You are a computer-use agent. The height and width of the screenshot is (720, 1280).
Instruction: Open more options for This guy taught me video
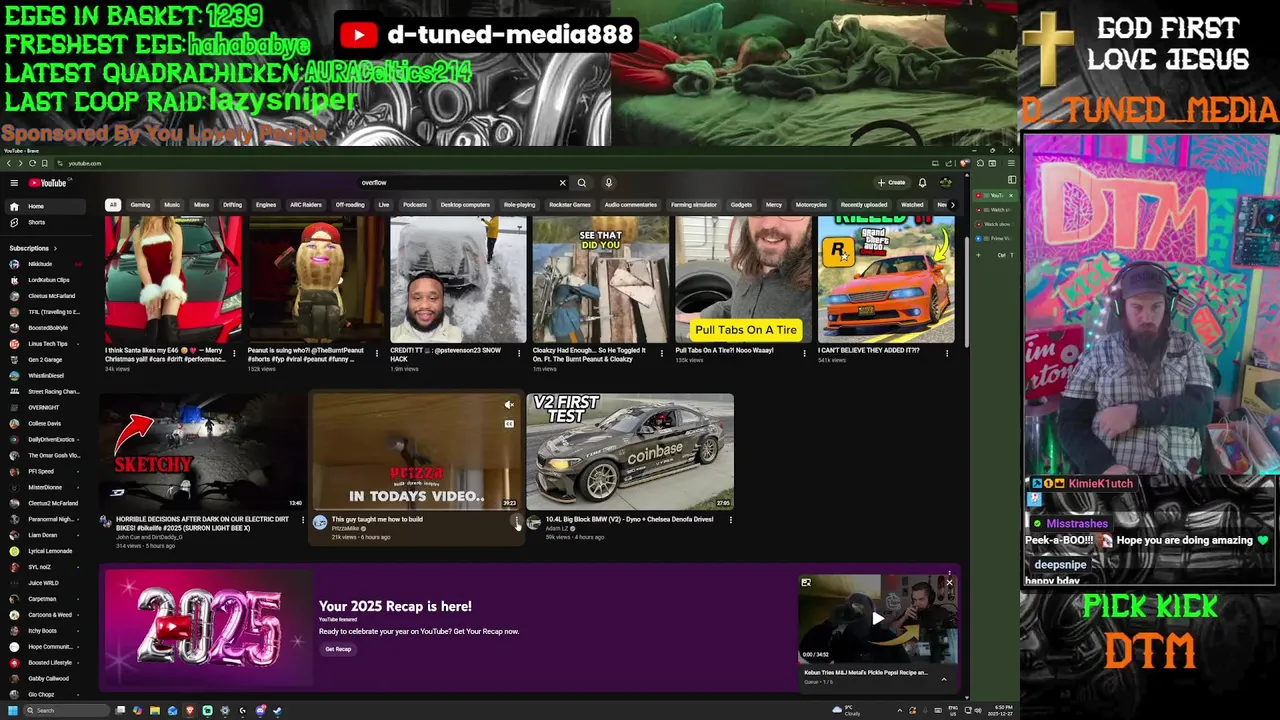(517, 522)
